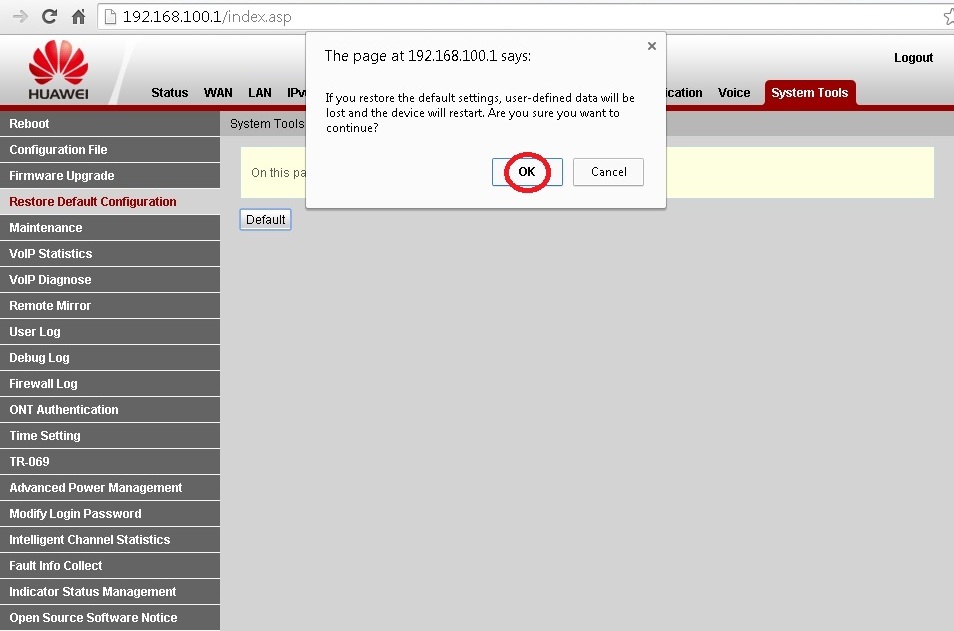
Task: Click the Huawei logo
Action: 58,71
